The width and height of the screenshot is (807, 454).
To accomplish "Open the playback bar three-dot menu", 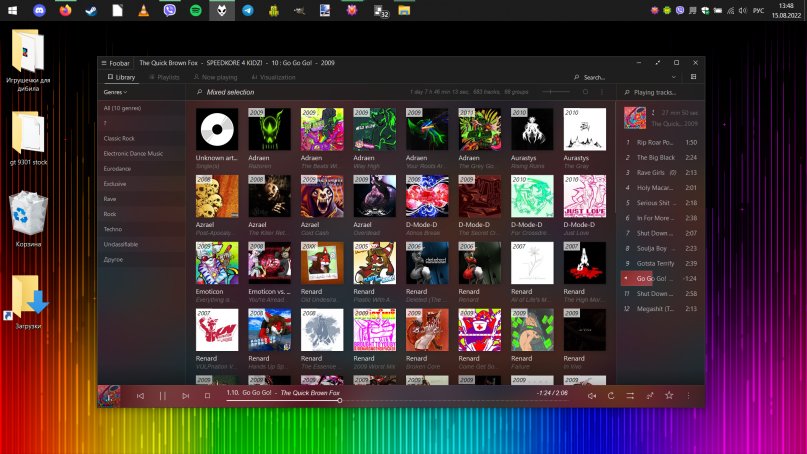I will 690,396.
